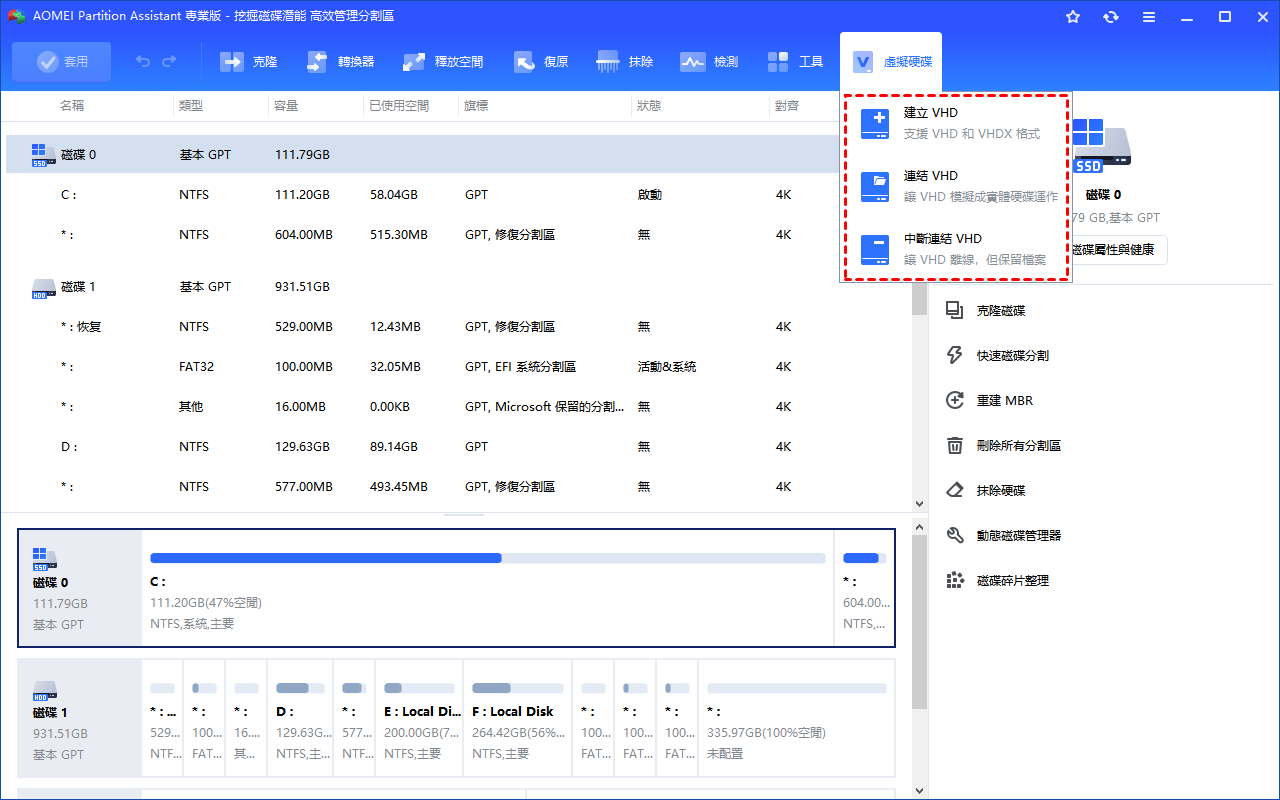Select the C: partition block in disk map

click(x=488, y=589)
